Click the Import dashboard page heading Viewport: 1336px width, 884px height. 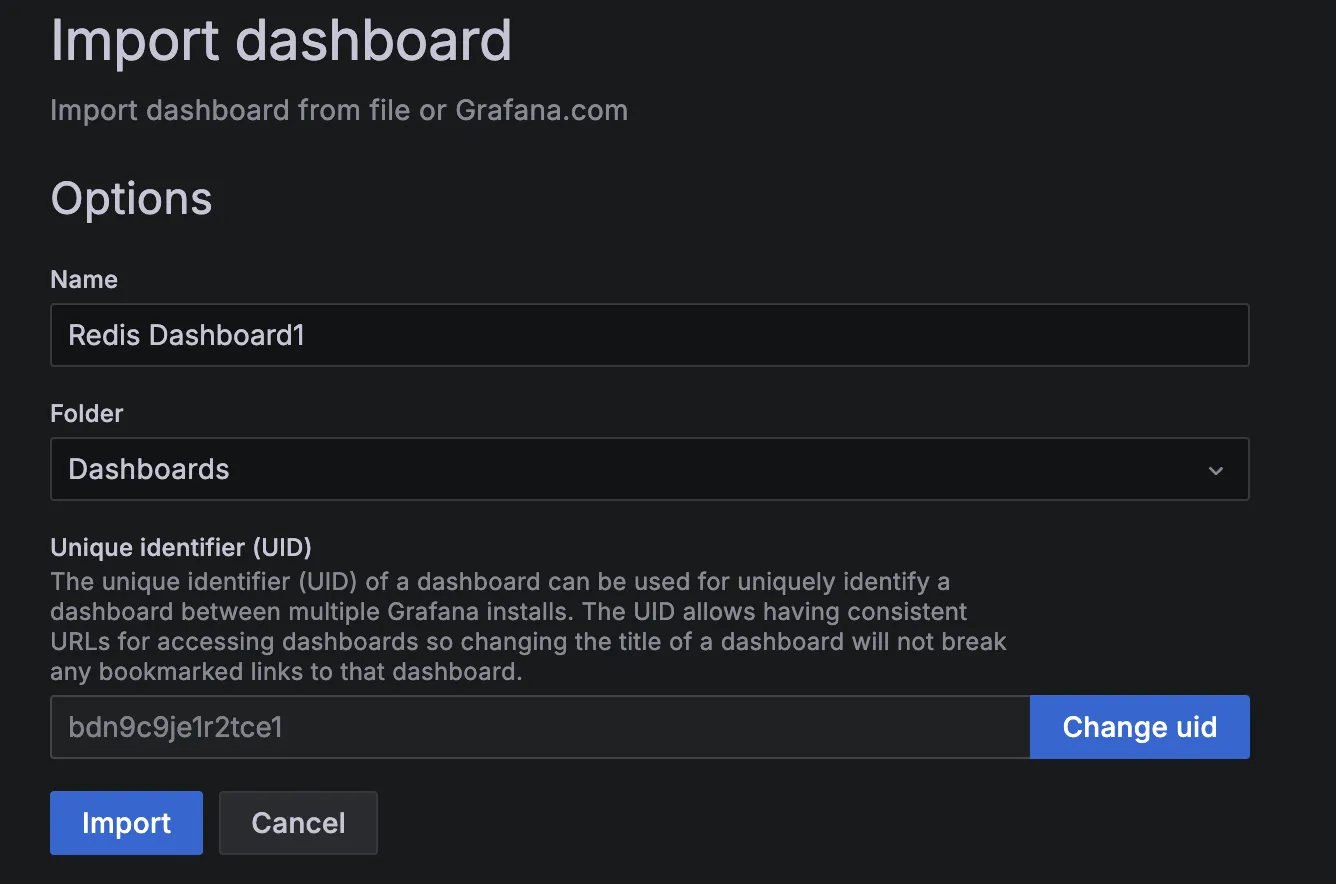click(281, 41)
